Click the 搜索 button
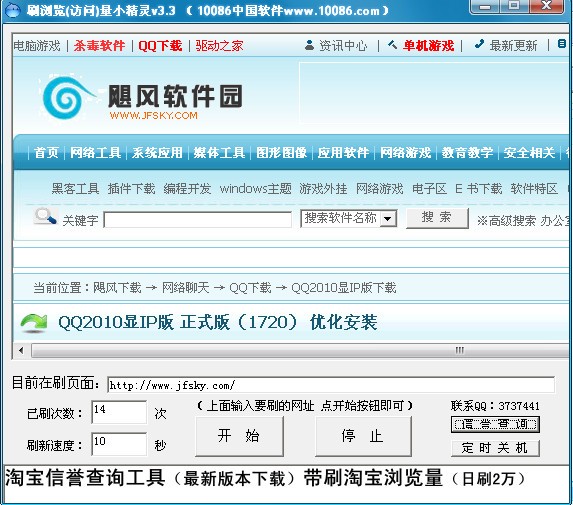Image resolution: width=573 pixels, height=505 pixels. [437, 218]
